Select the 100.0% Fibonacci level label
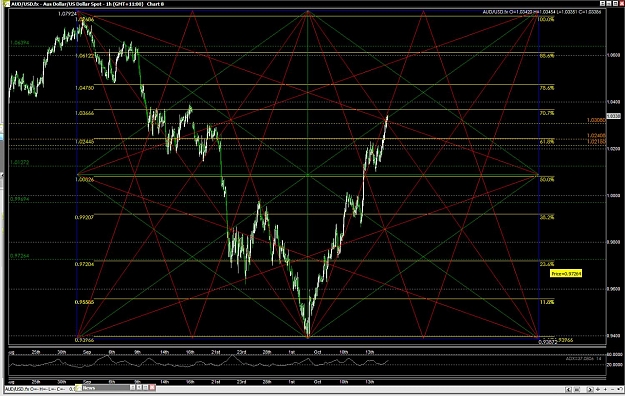 point(546,19)
